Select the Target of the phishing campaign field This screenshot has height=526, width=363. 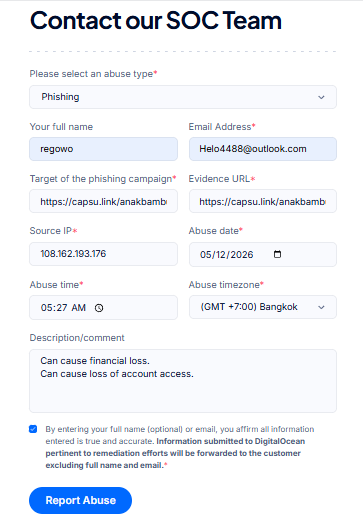tap(103, 201)
